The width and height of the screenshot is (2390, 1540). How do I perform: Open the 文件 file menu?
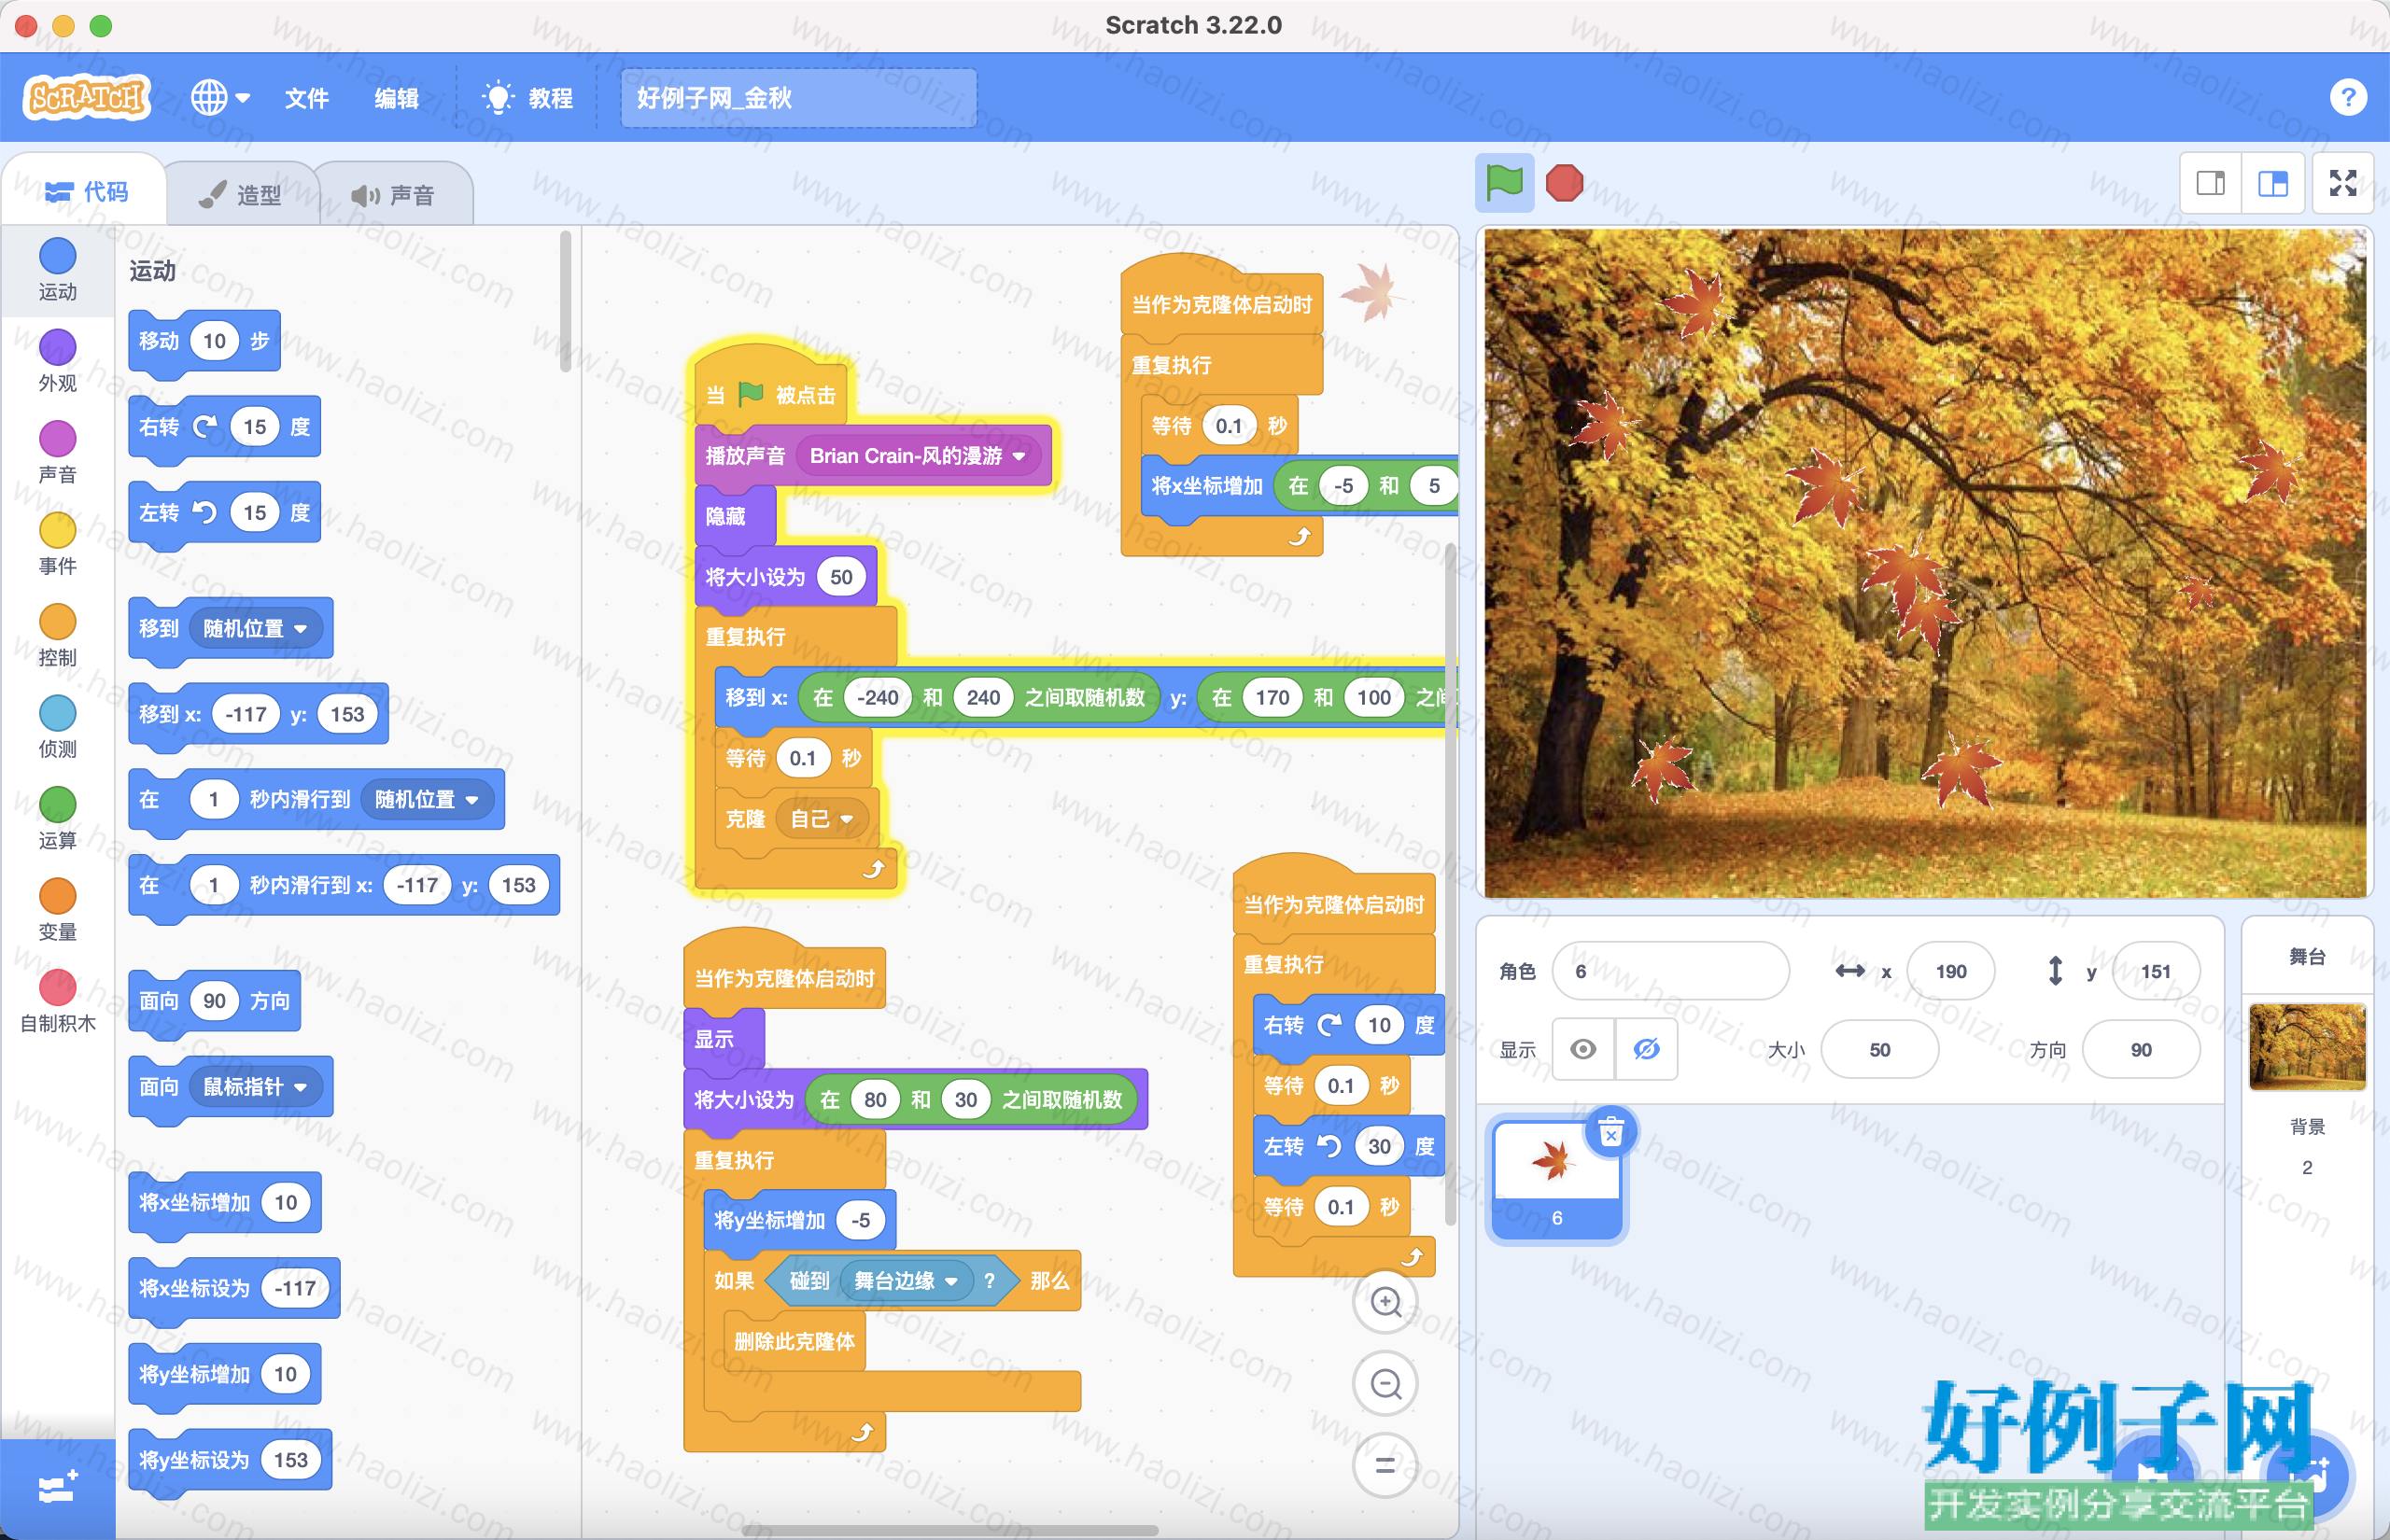coord(306,98)
